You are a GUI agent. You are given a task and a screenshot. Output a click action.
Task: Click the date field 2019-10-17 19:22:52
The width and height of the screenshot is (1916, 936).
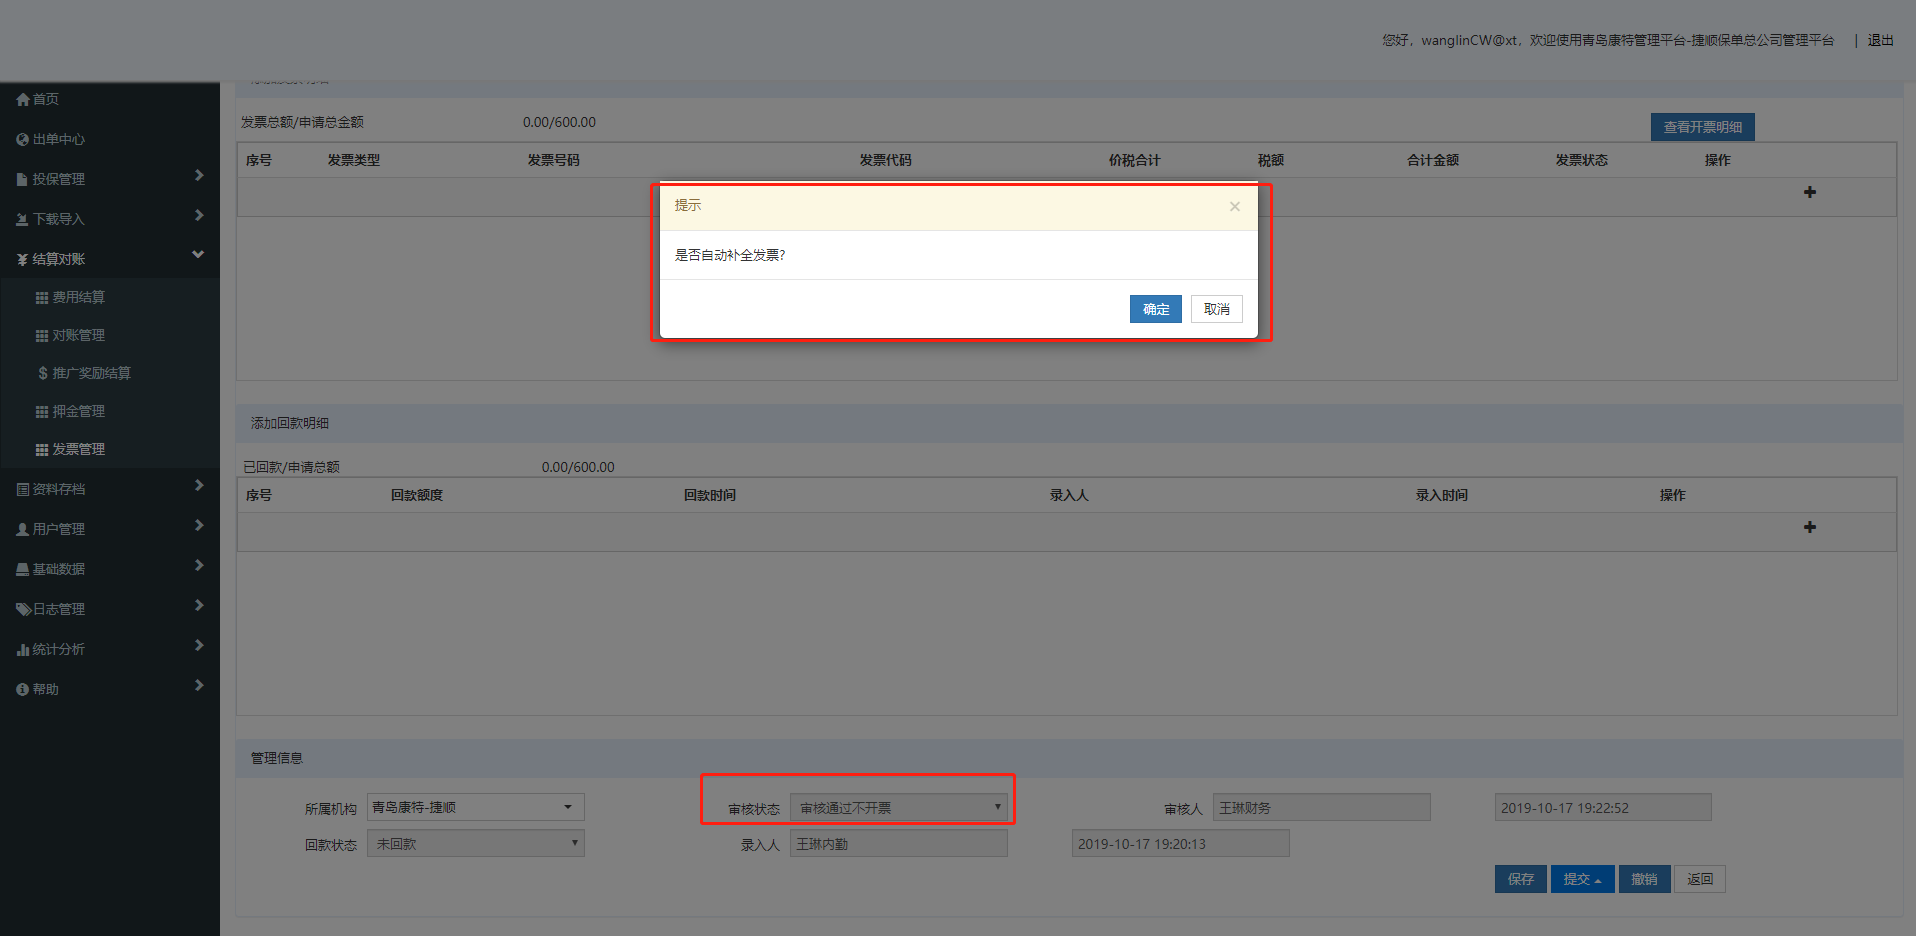[1603, 807]
